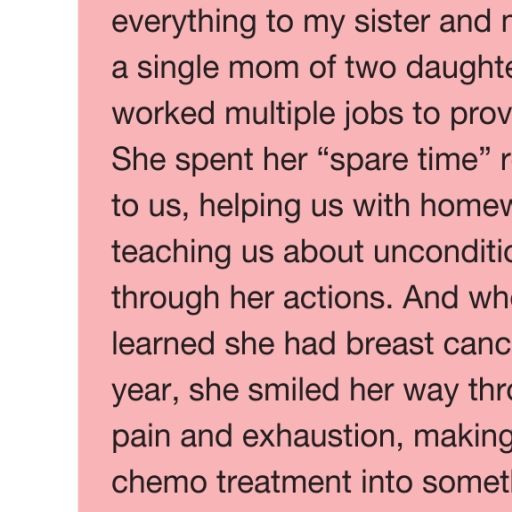Select the word "worked"
The height and width of the screenshot is (512, 512).
pos(163,114)
